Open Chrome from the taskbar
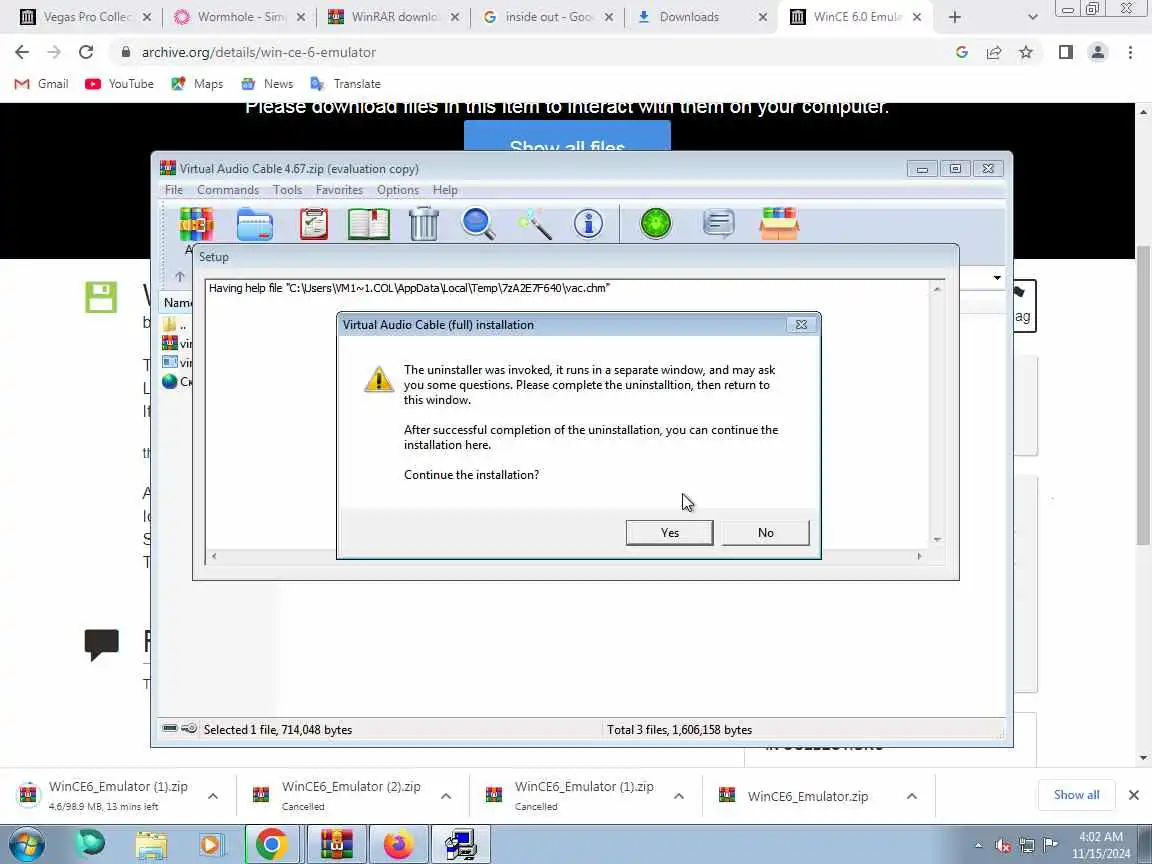This screenshot has width=1152, height=864. point(271,844)
